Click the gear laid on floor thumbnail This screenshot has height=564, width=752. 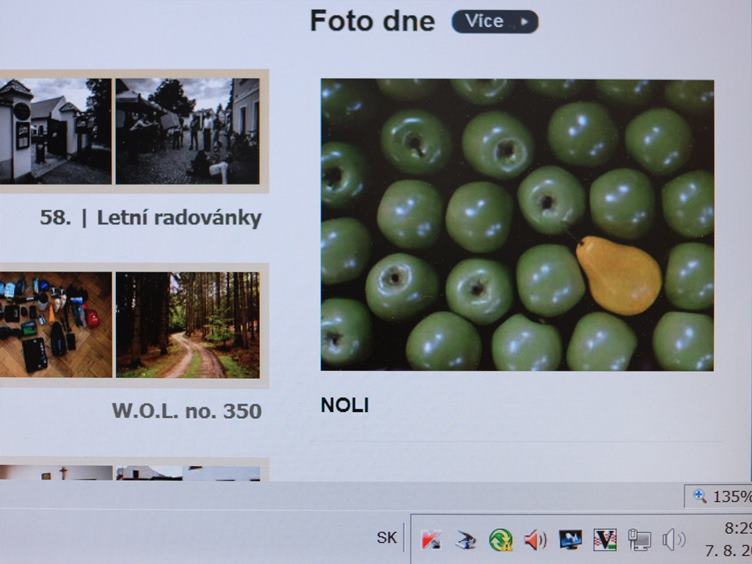[56, 325]
